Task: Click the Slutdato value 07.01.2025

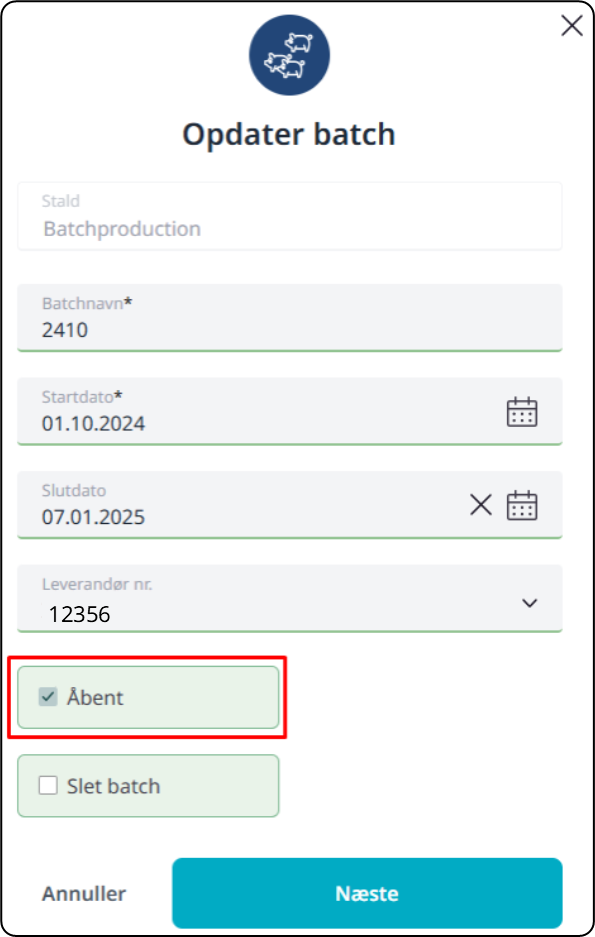Action: (93, 517)
